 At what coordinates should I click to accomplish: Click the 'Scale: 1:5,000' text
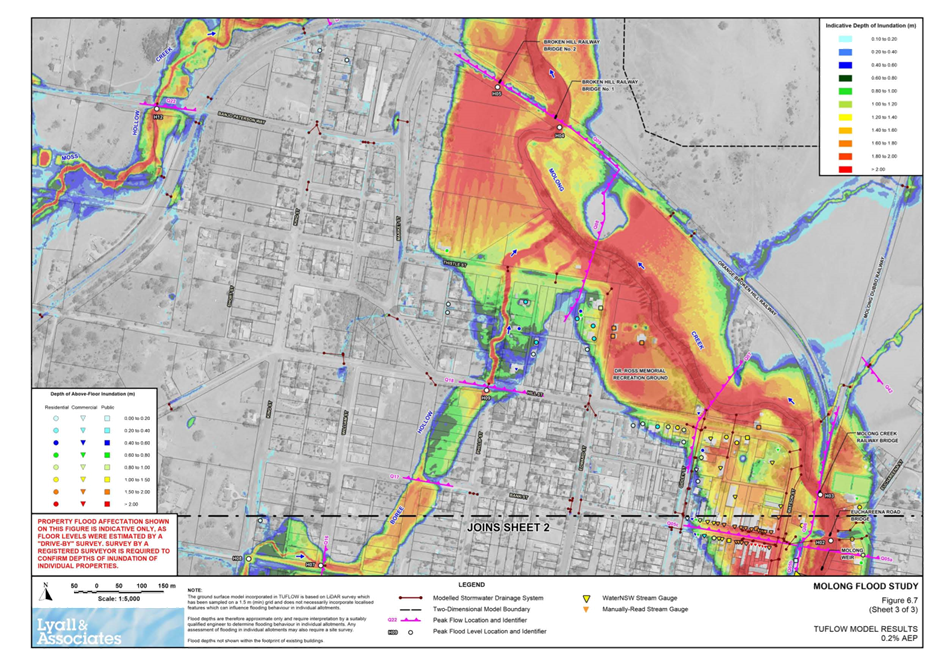[x=119, y=598]
